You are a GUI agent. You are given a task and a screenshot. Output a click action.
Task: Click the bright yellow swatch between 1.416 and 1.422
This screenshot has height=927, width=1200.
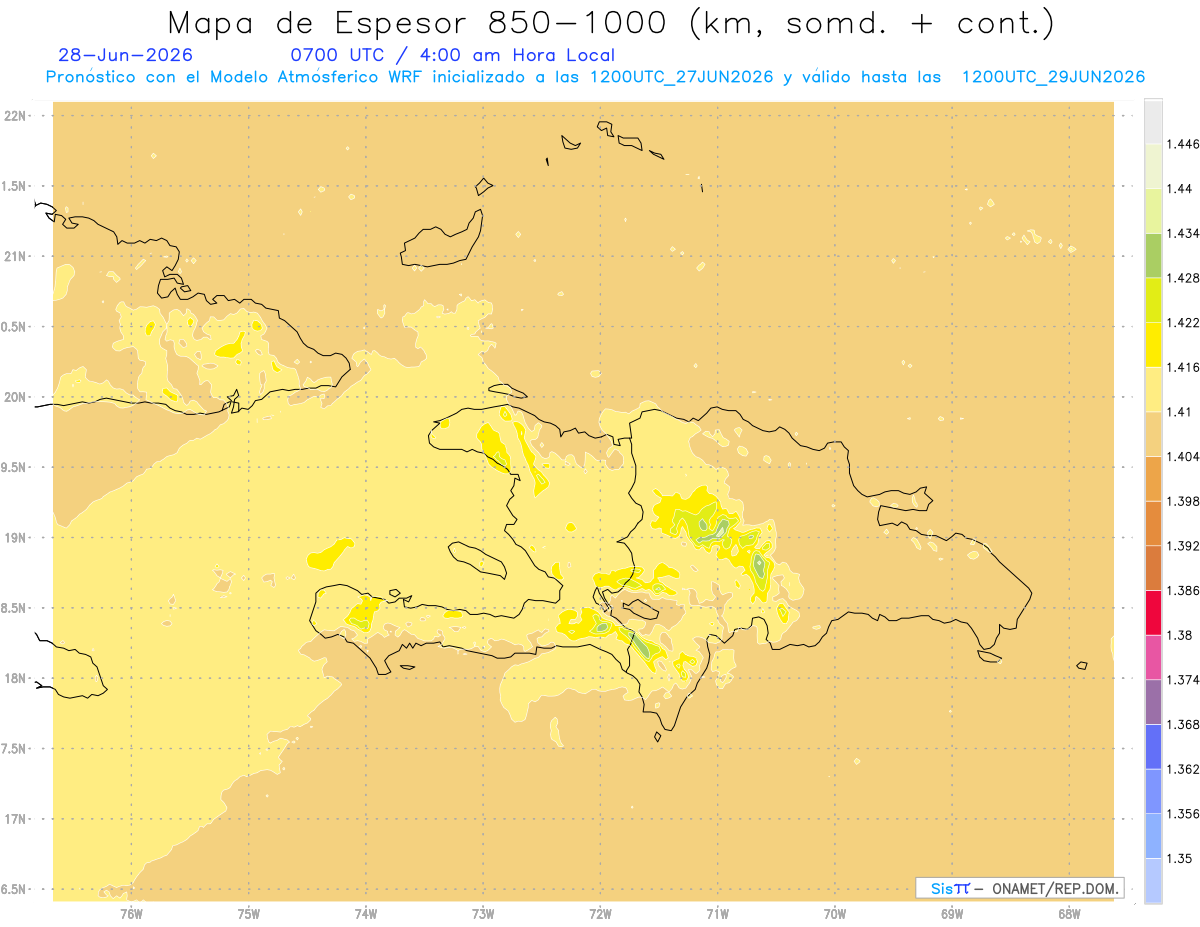[1153, 344]
